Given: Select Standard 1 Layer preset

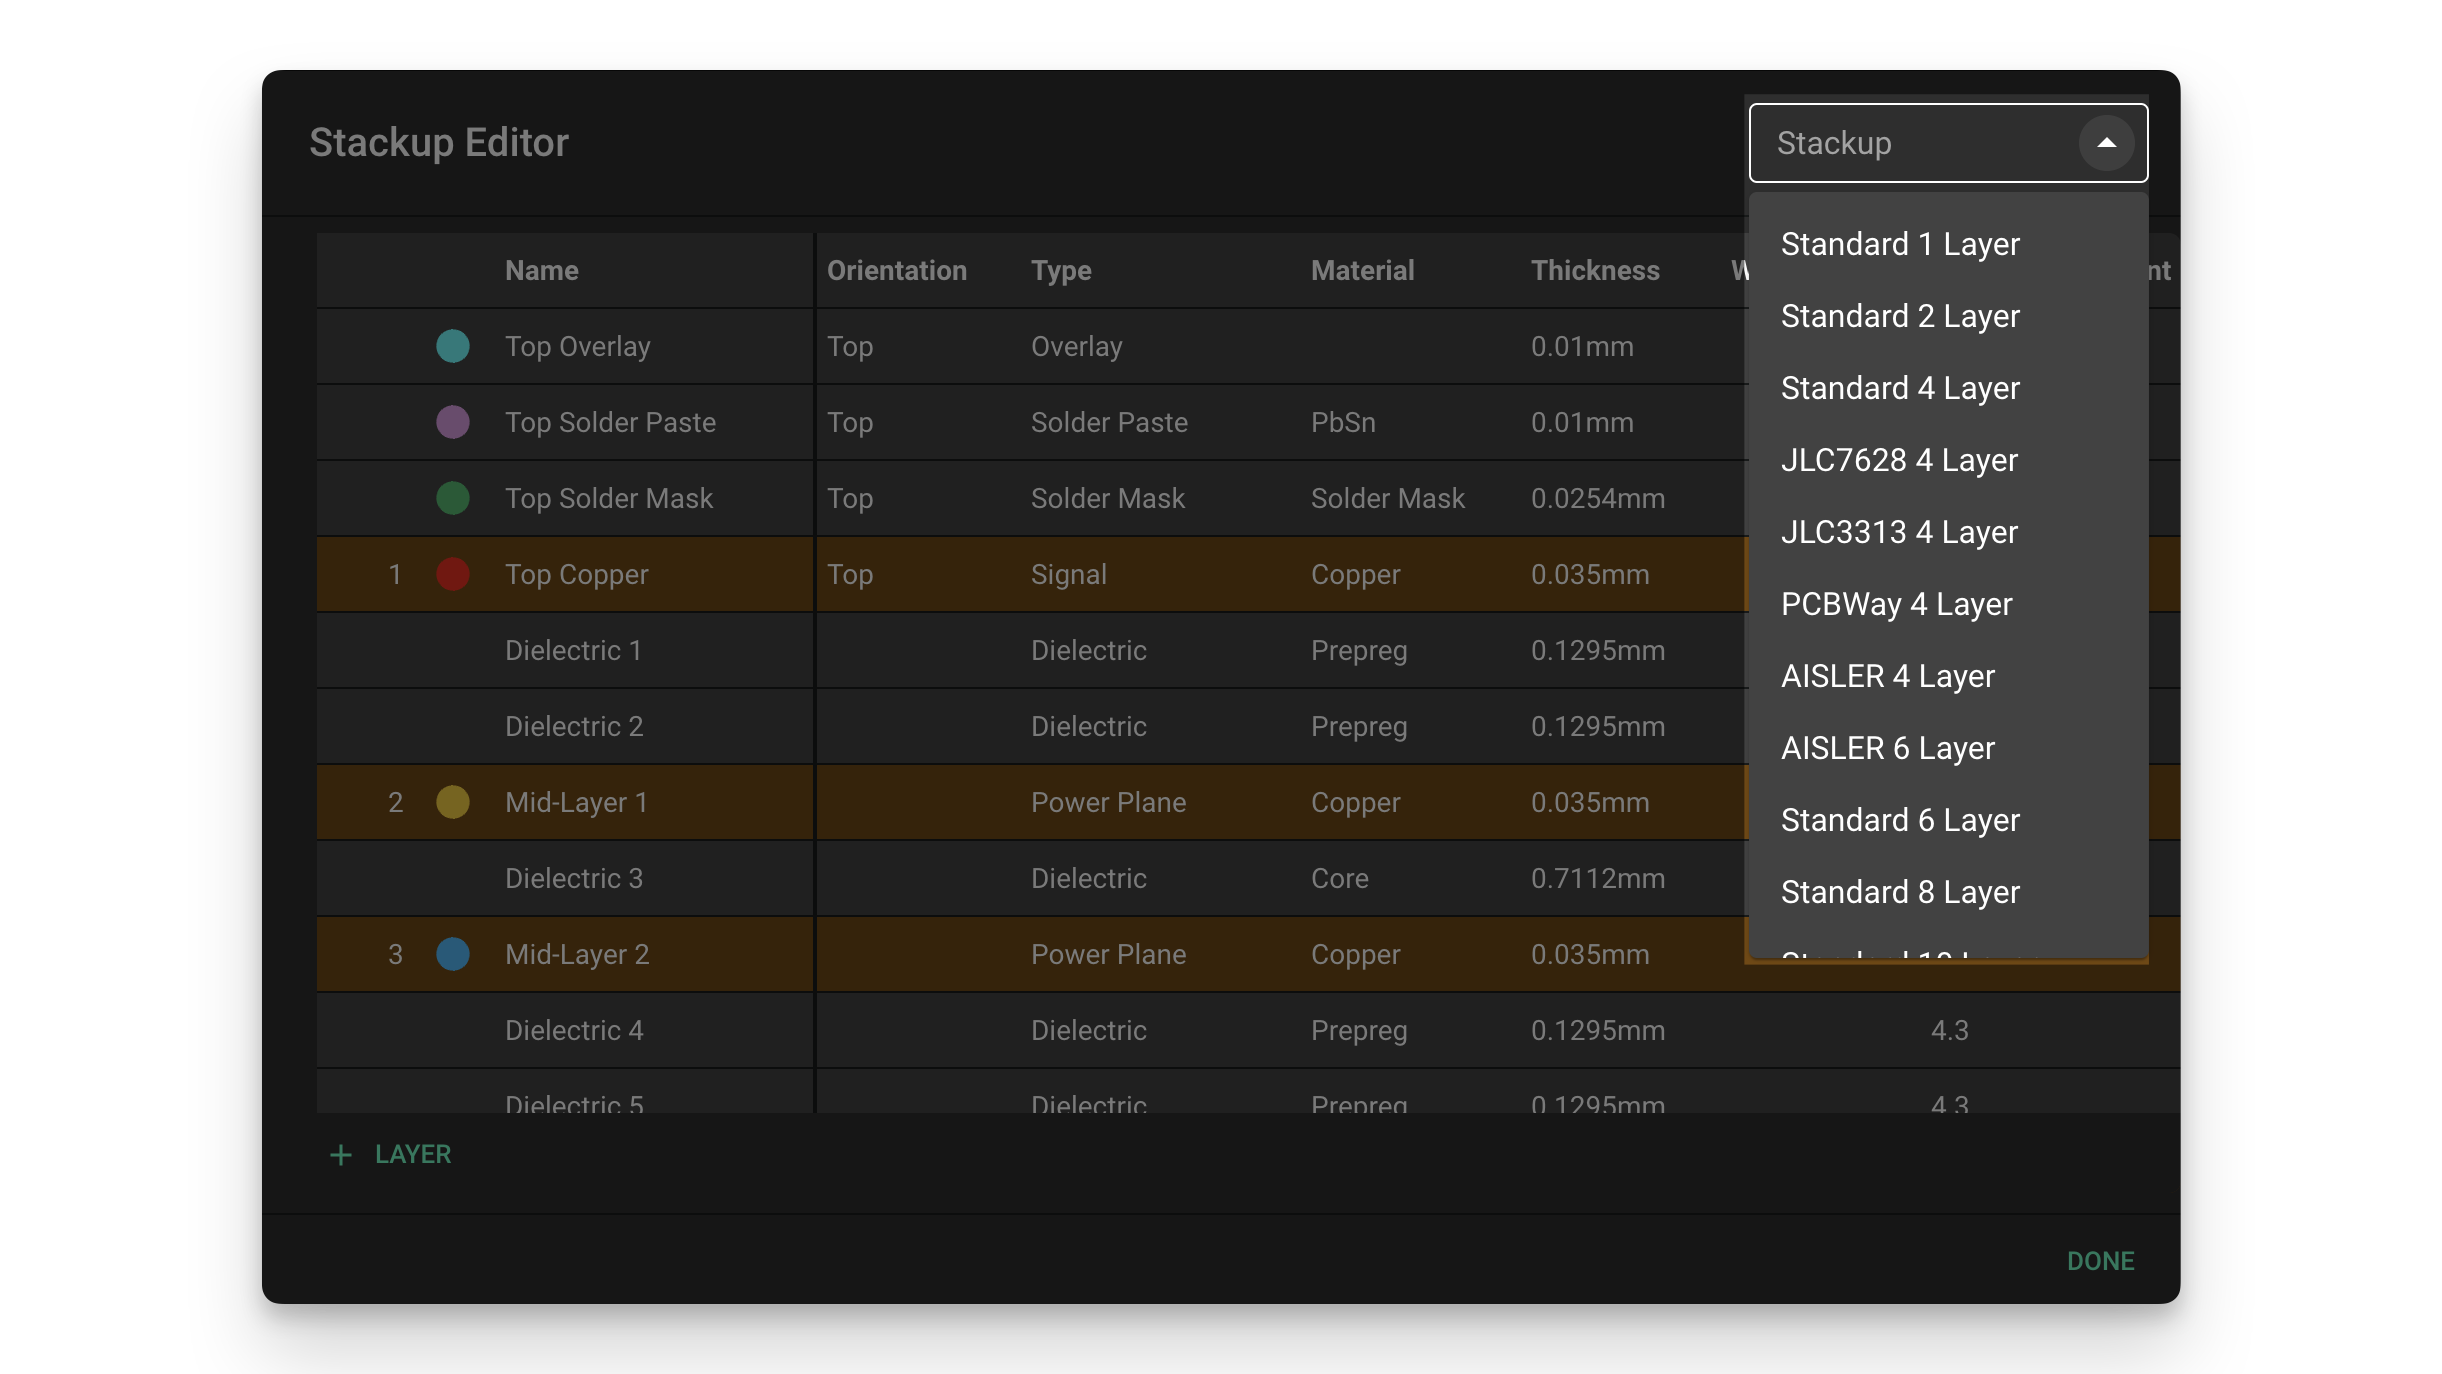Looking at the screenshot, I should point(1948,244).
